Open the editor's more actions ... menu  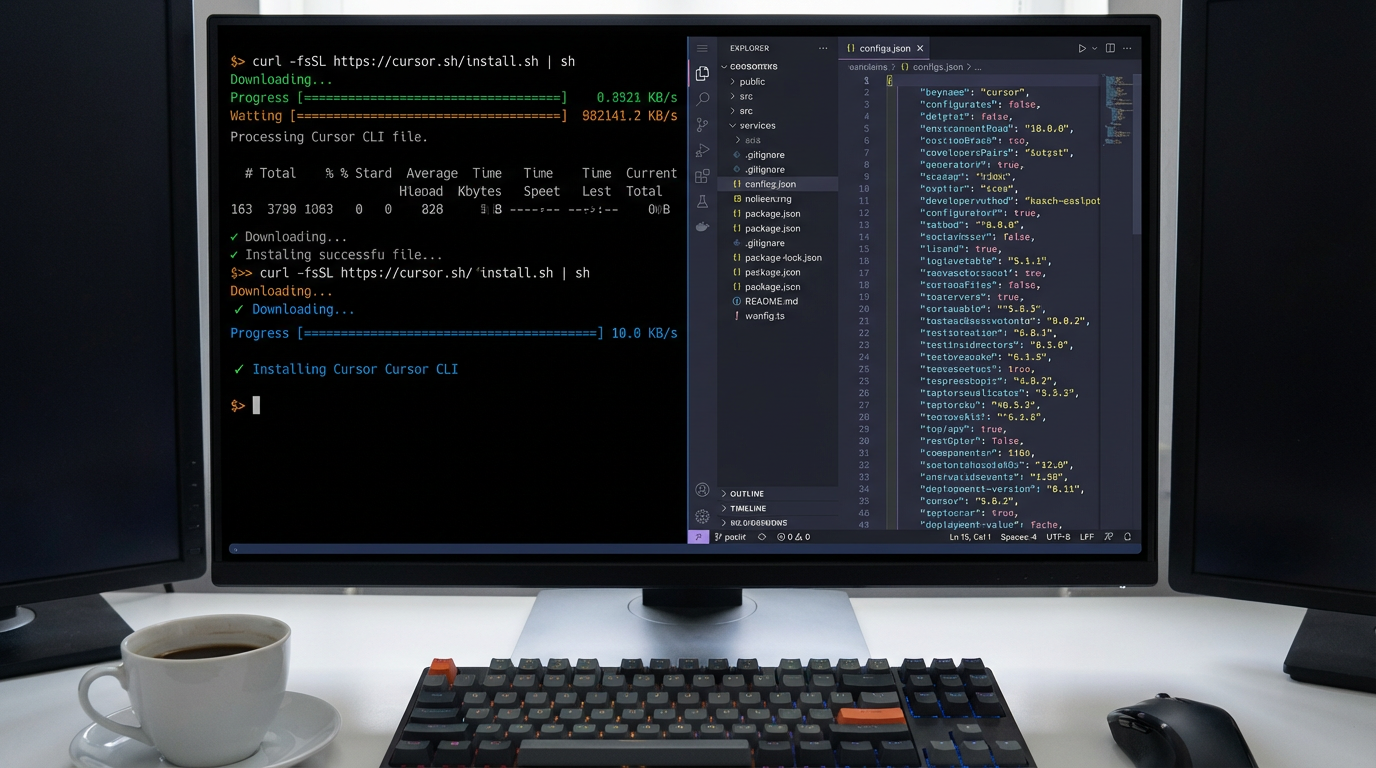point(1127,47)
